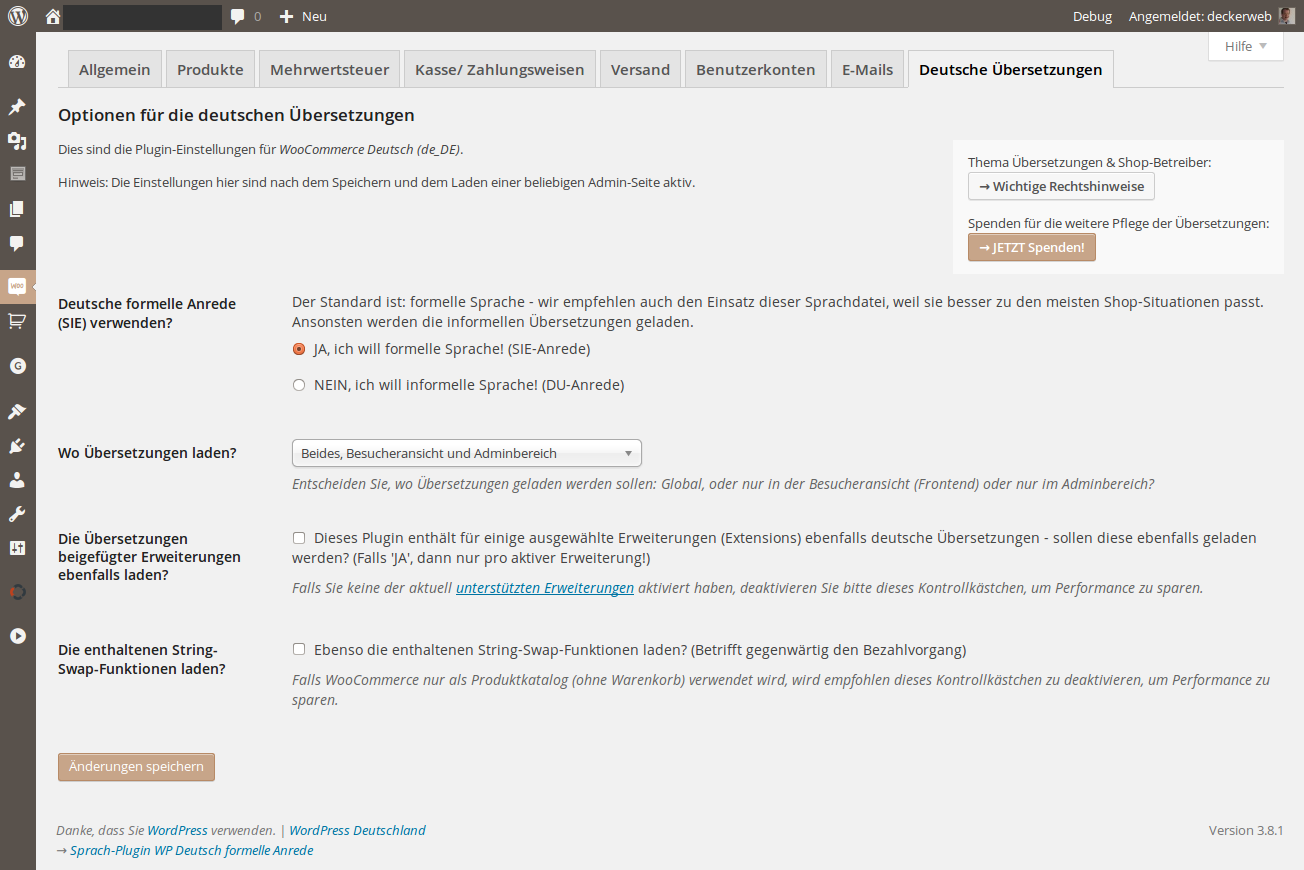Open the WooCommerce sidebar icon

pos(17,286)
